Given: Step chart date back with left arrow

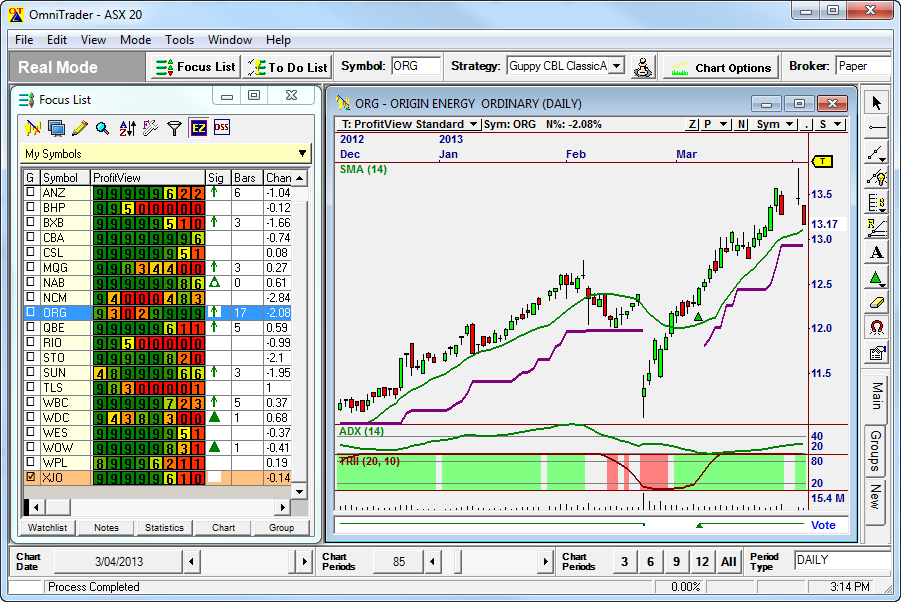Looking at the screenshot, I should click(191, 561).
